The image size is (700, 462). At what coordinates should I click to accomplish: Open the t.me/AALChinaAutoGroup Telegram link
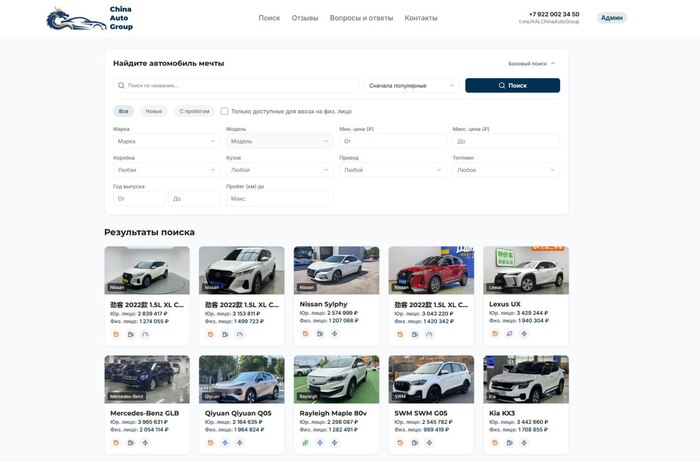coord(549,21)
